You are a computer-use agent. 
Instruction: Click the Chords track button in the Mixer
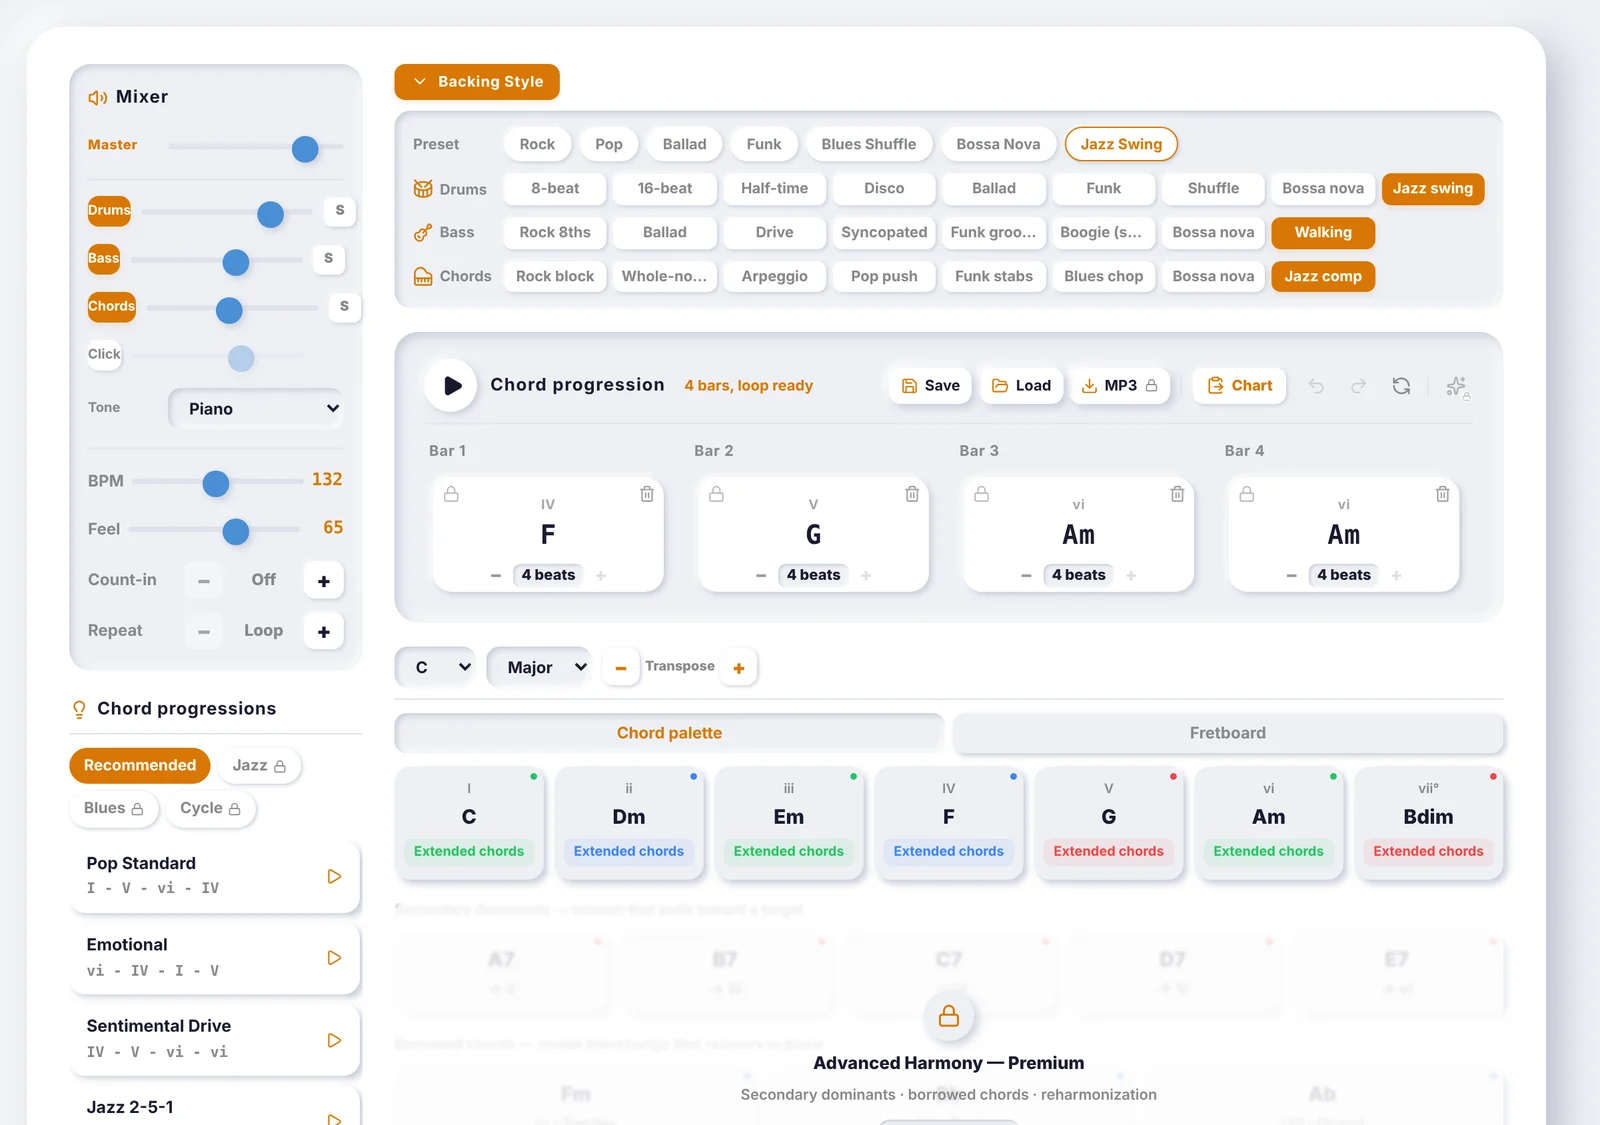(x=111, y=306)
